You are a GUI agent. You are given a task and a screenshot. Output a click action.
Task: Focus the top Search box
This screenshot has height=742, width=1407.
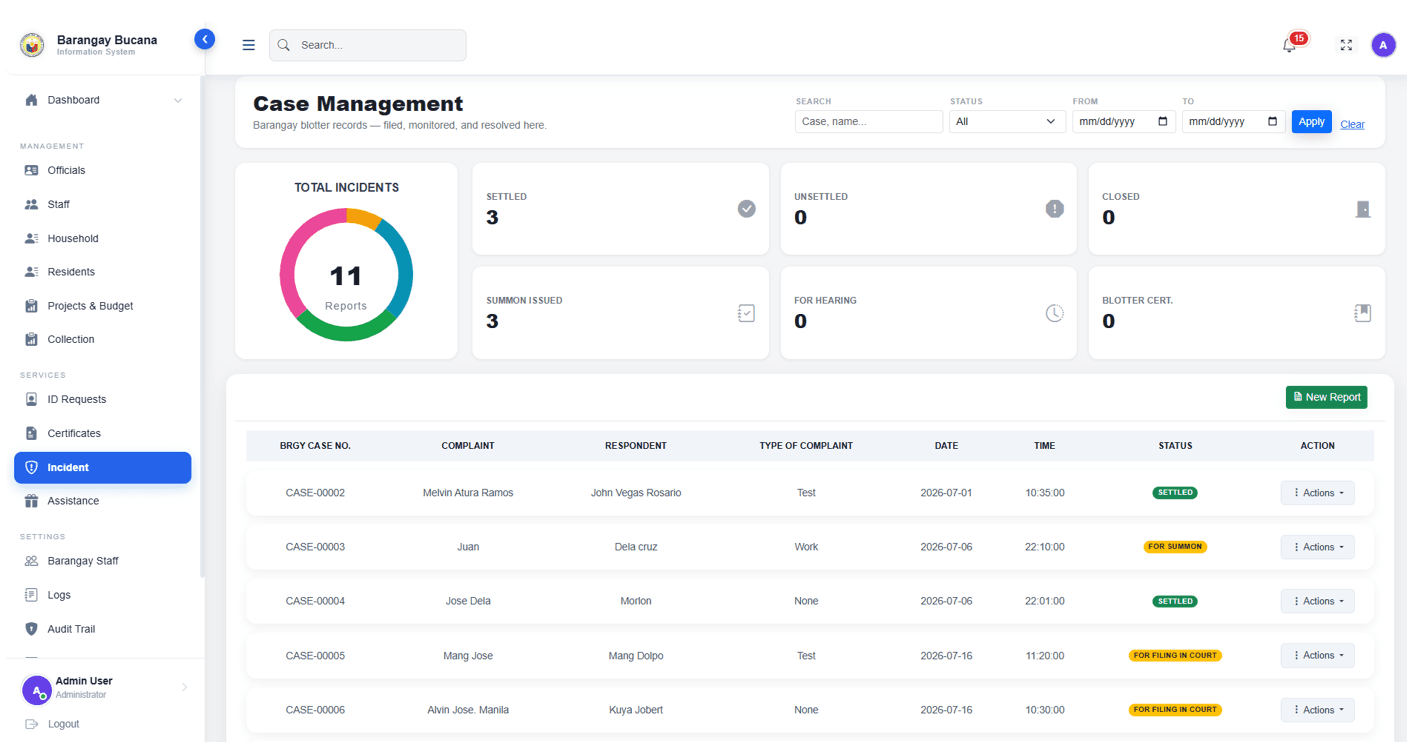tap(367, 45)
